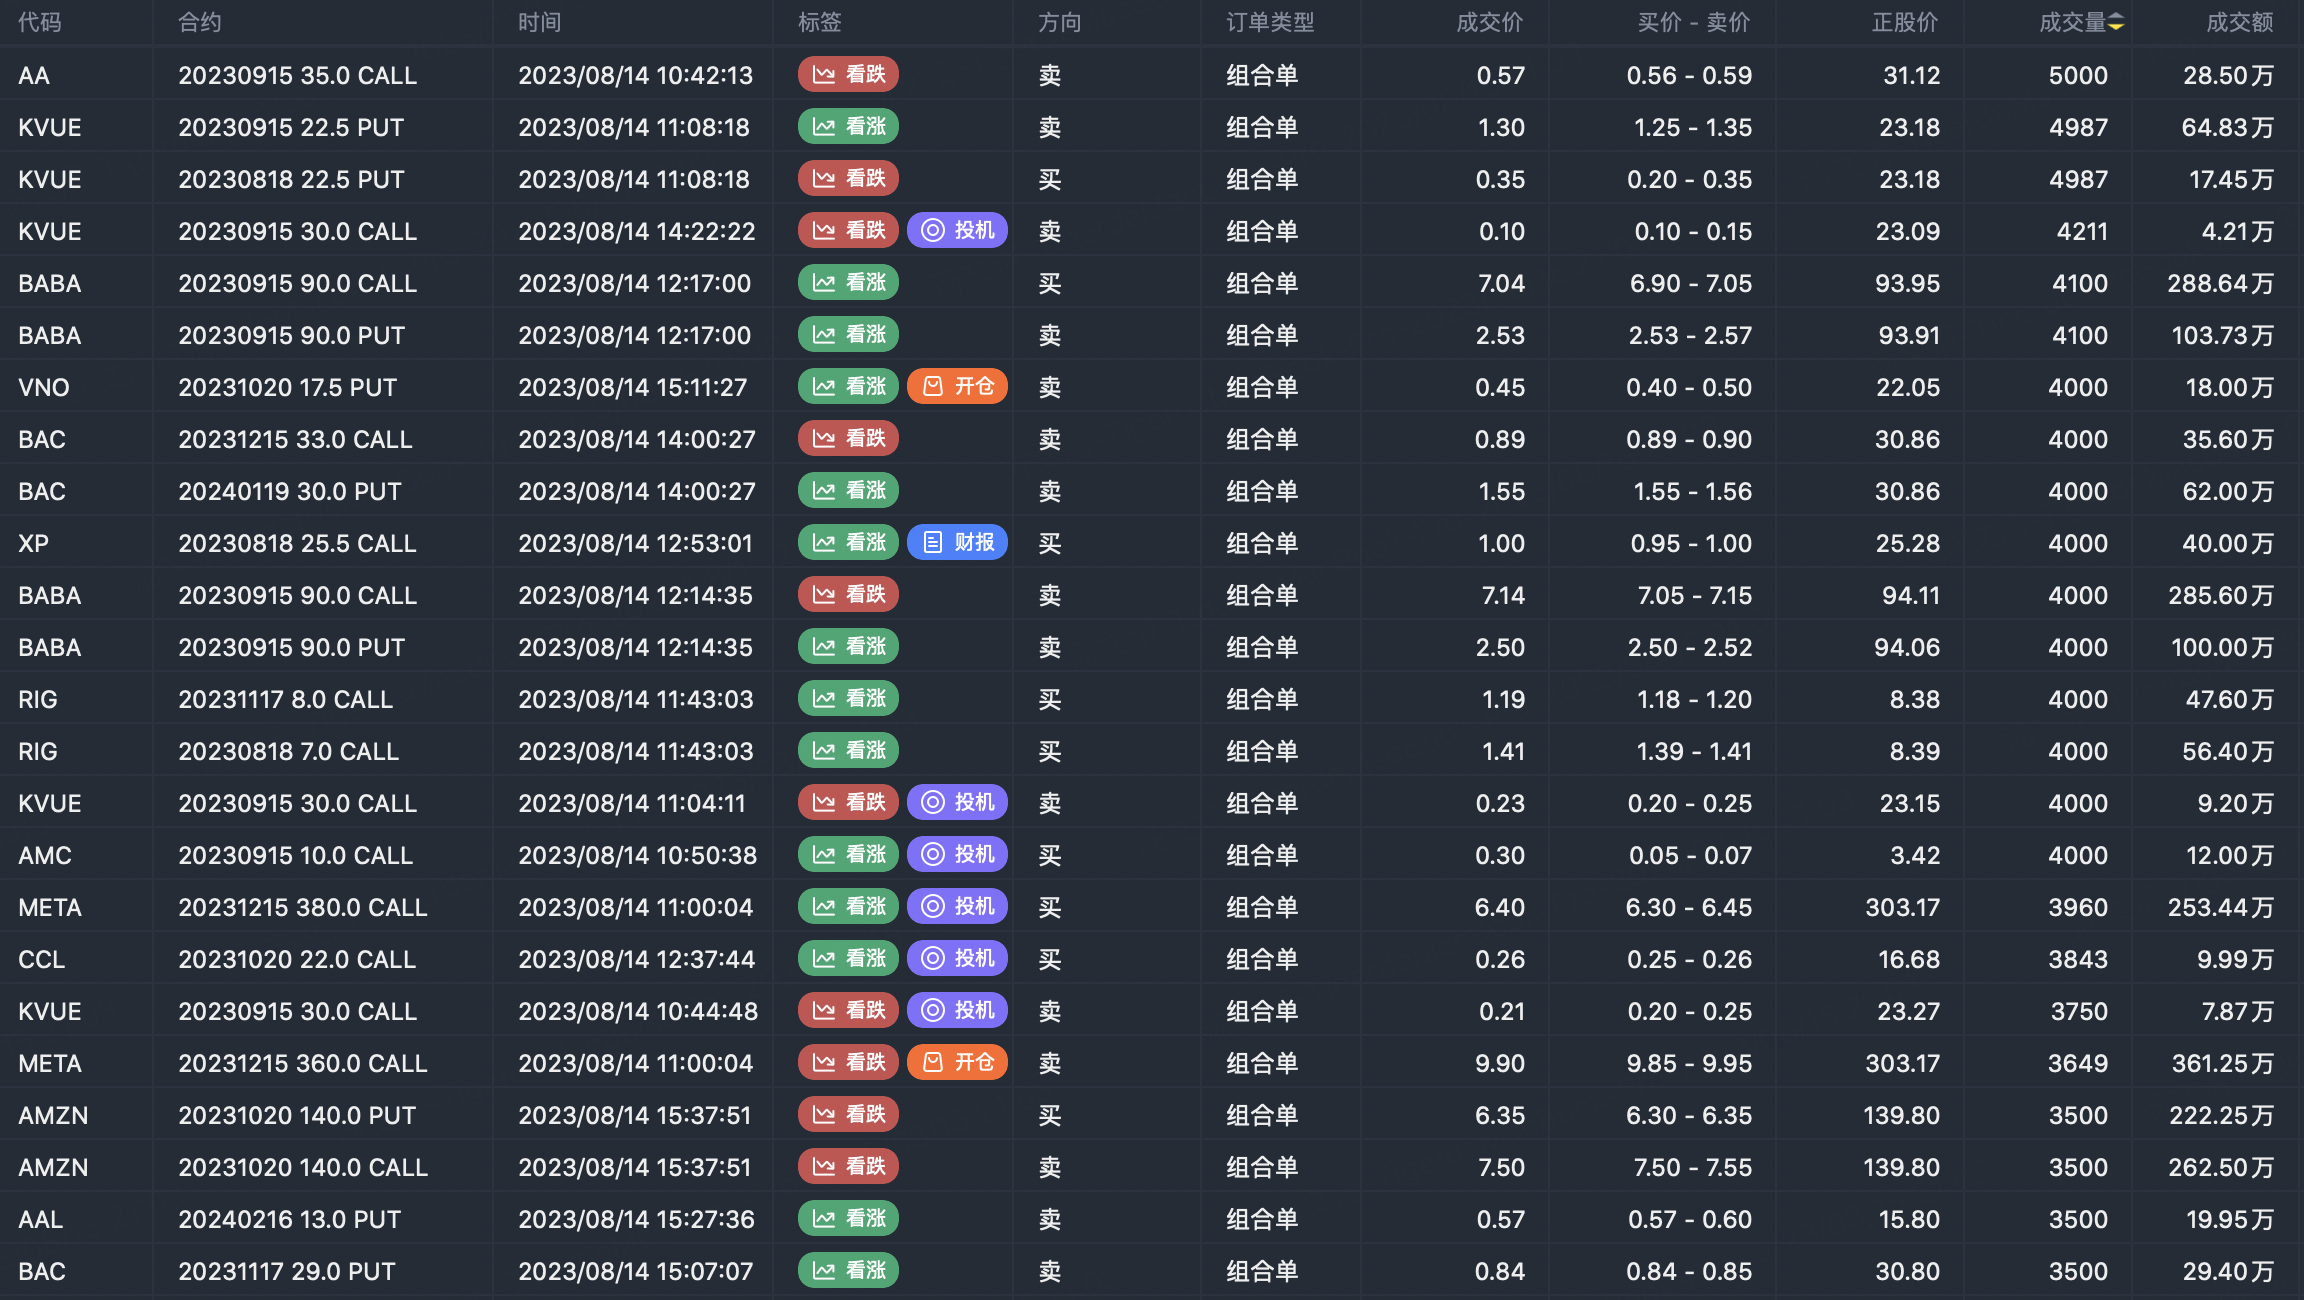Viewport: 2304px width, 1300px height.
Task: Click the 投机 tag on META 380.0 CALL row
Action: tap(957, 907)
